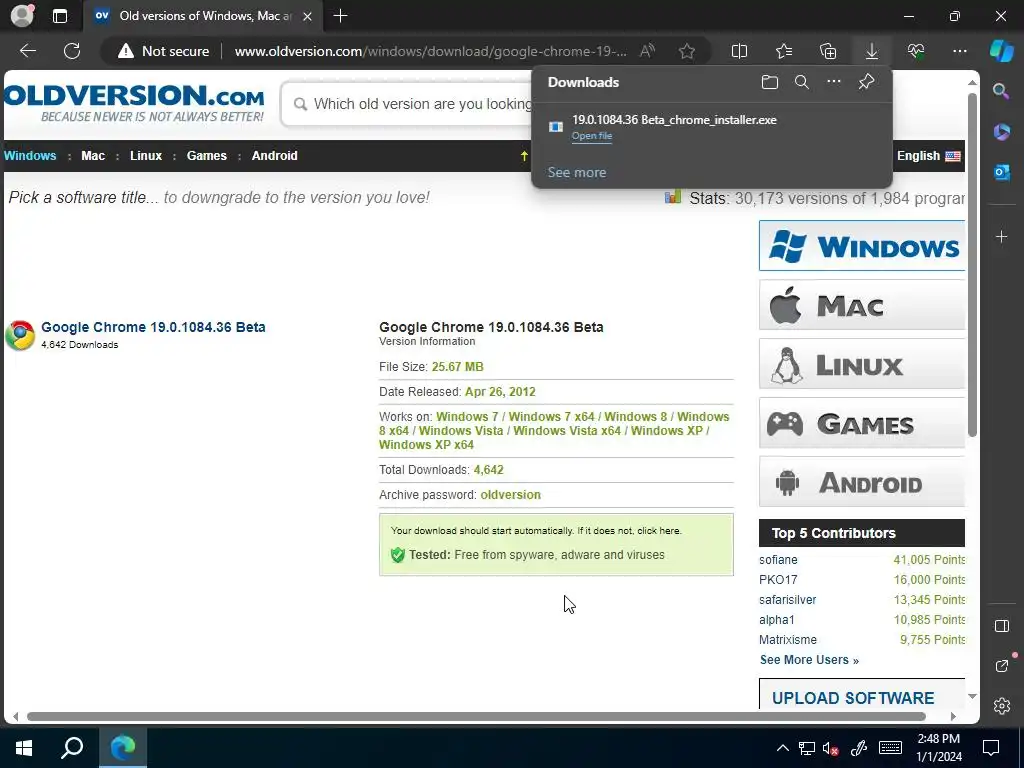Screen dimensions: 1024x768
Task: Open safarisilver contributor profile
Action: [x=788, y=600]
